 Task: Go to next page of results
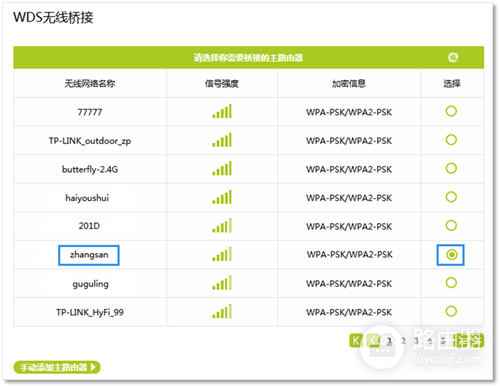pyautogui.click(x=461, y=341)
